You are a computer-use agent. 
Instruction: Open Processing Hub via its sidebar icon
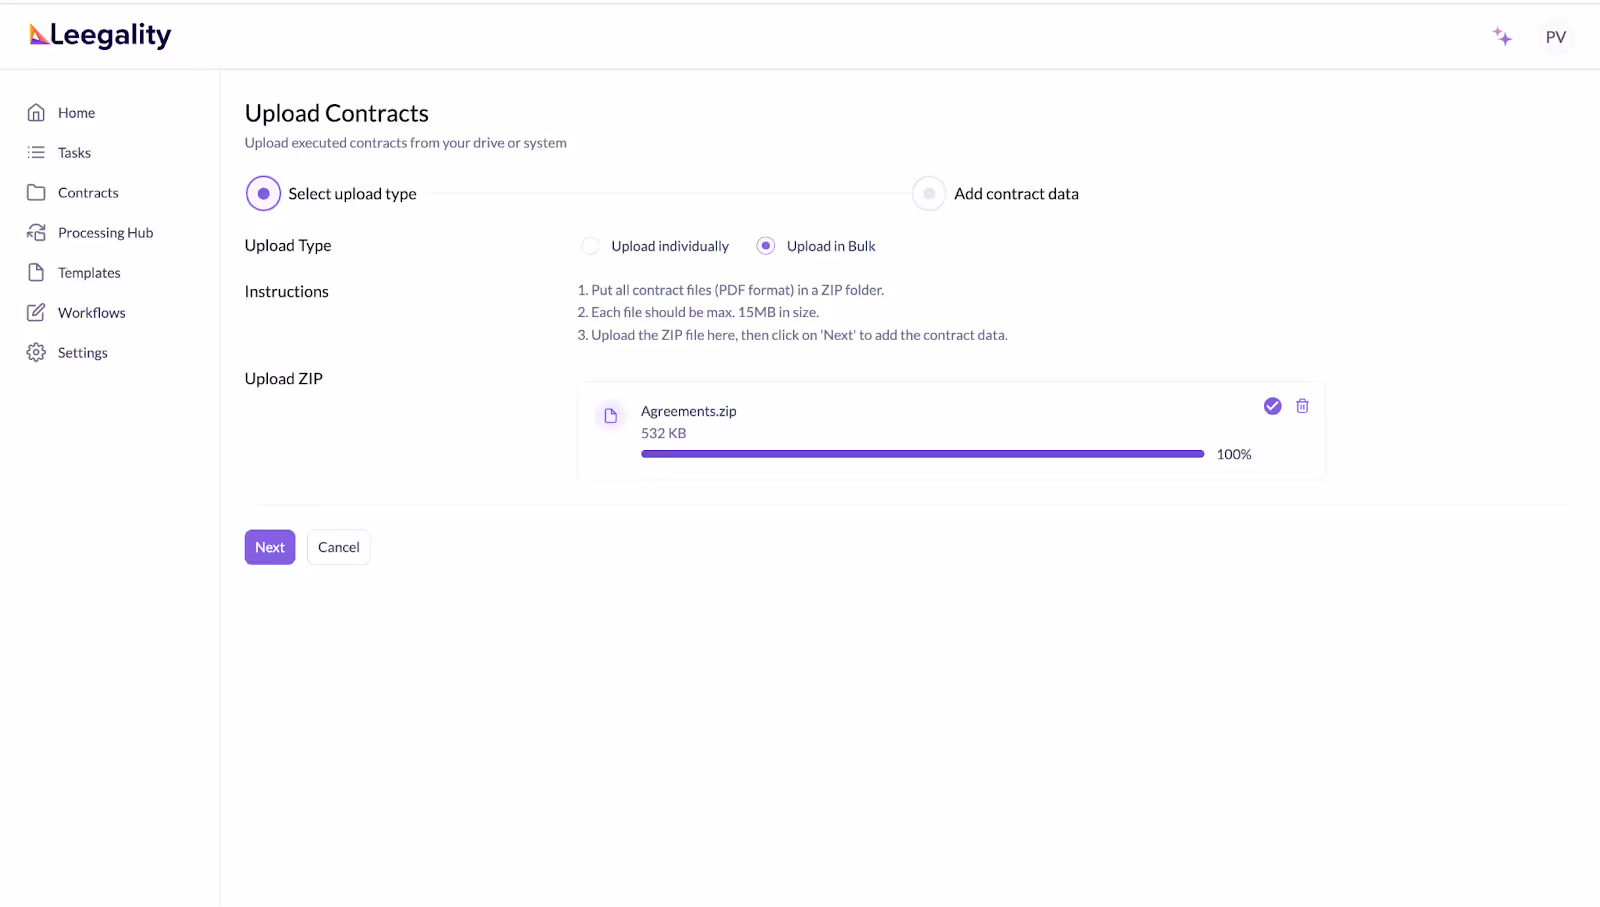(x=36, y=232)
